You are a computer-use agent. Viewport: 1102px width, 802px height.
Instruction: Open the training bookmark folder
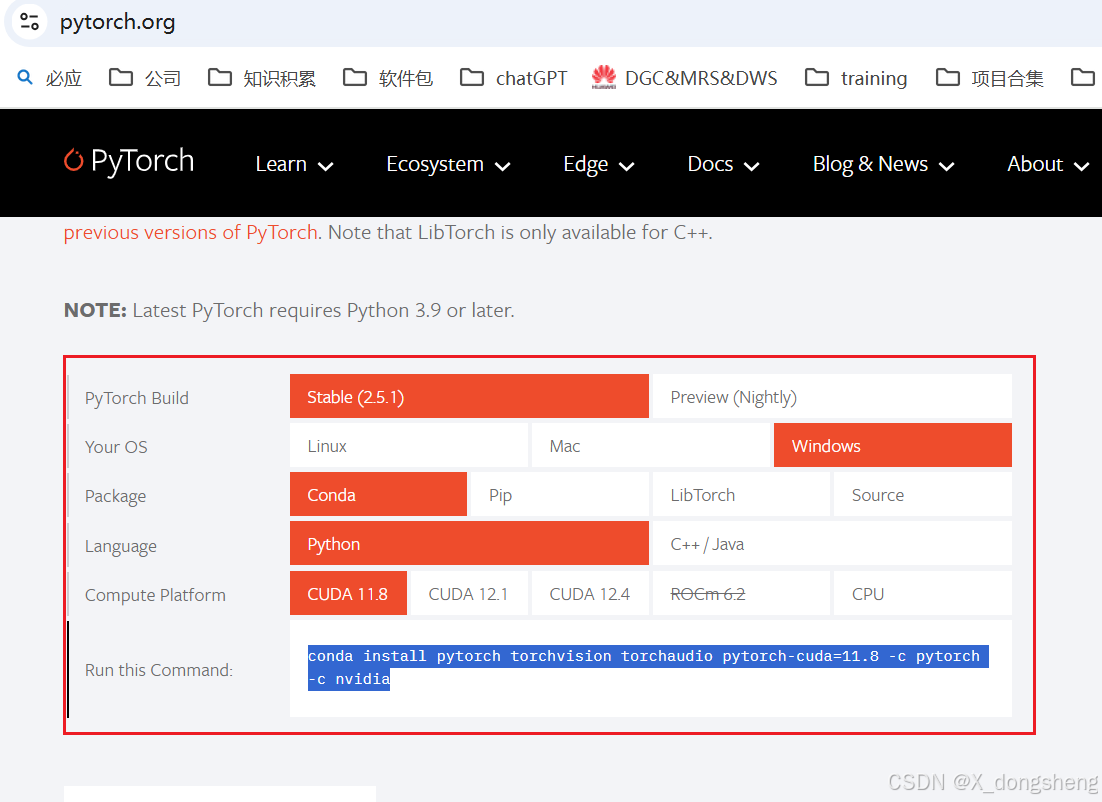coord(856,78)
